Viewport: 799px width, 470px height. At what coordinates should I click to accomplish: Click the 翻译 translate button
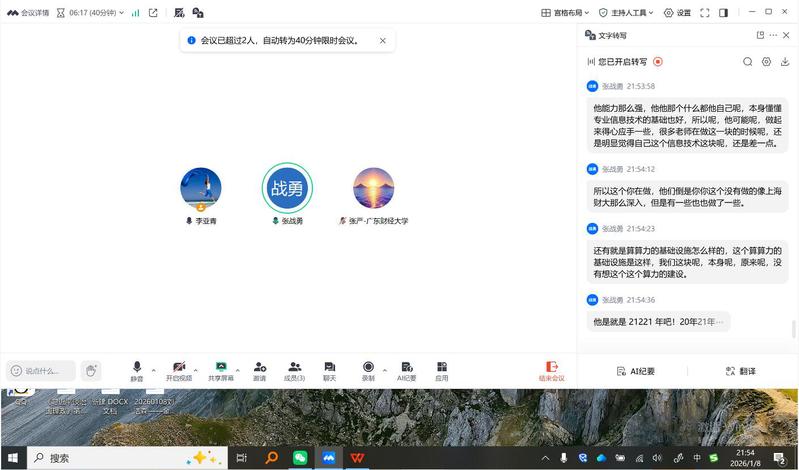tap(741, 371)
